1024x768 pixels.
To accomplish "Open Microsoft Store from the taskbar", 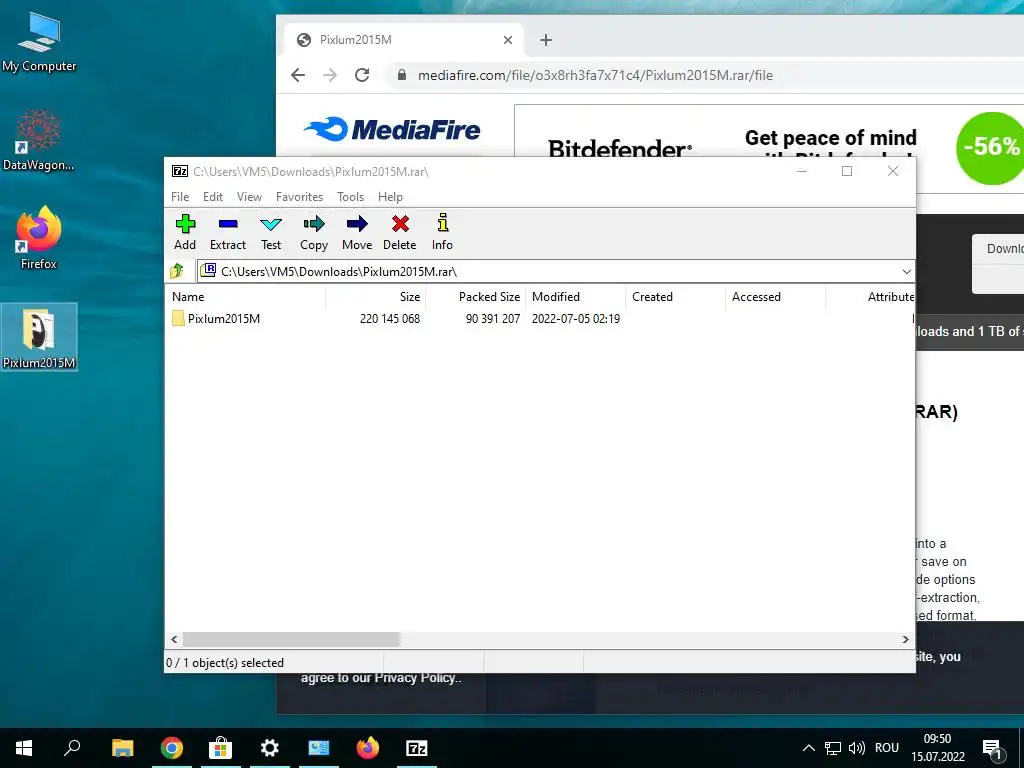I will 221,748.
